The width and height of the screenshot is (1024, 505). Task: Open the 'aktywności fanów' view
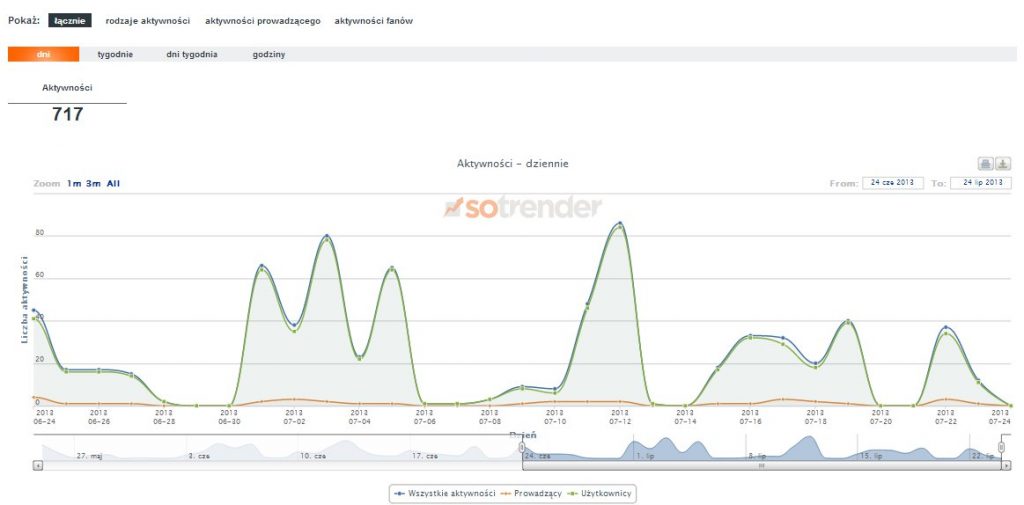pos(373,21)
